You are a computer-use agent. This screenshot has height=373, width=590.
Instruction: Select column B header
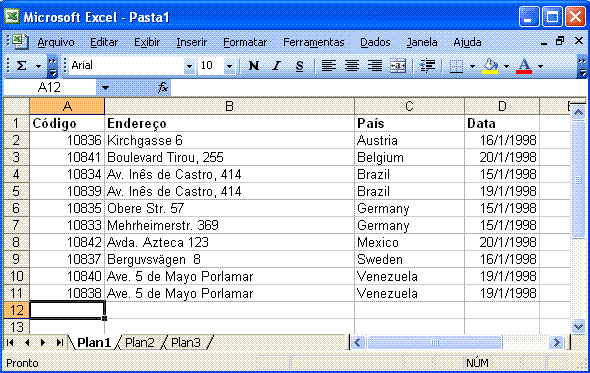pos(229,107)
